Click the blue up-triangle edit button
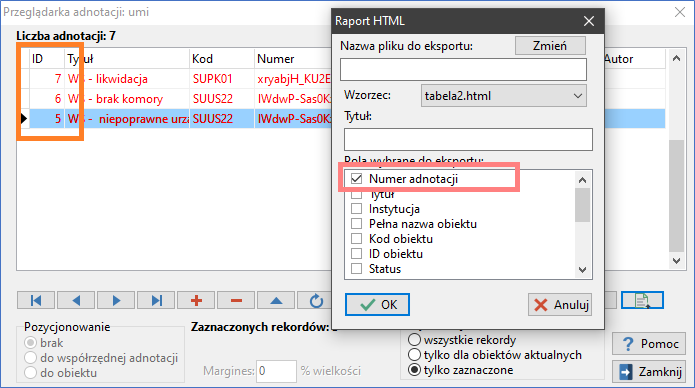 pos(276,300)
